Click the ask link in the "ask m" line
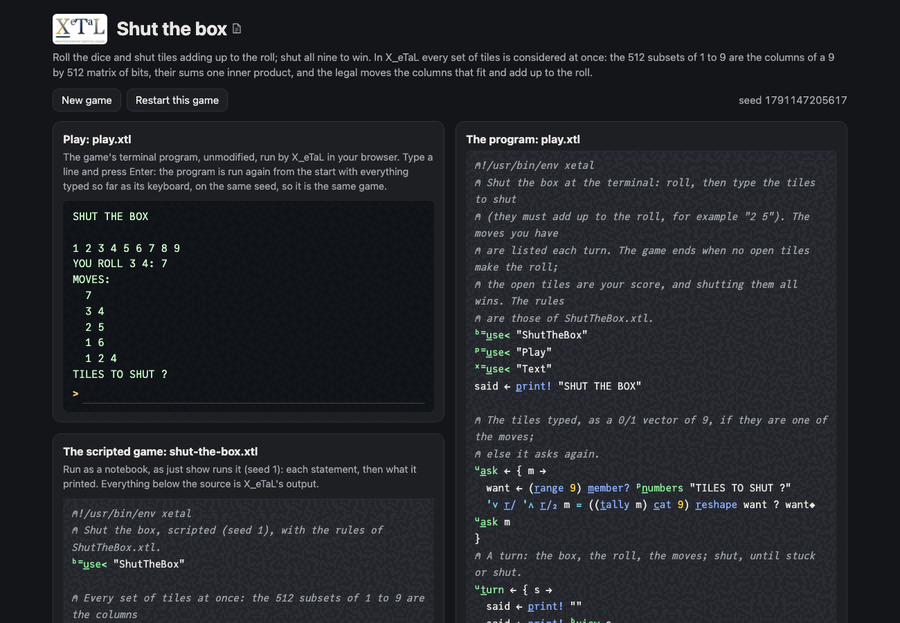 [488, 521]
